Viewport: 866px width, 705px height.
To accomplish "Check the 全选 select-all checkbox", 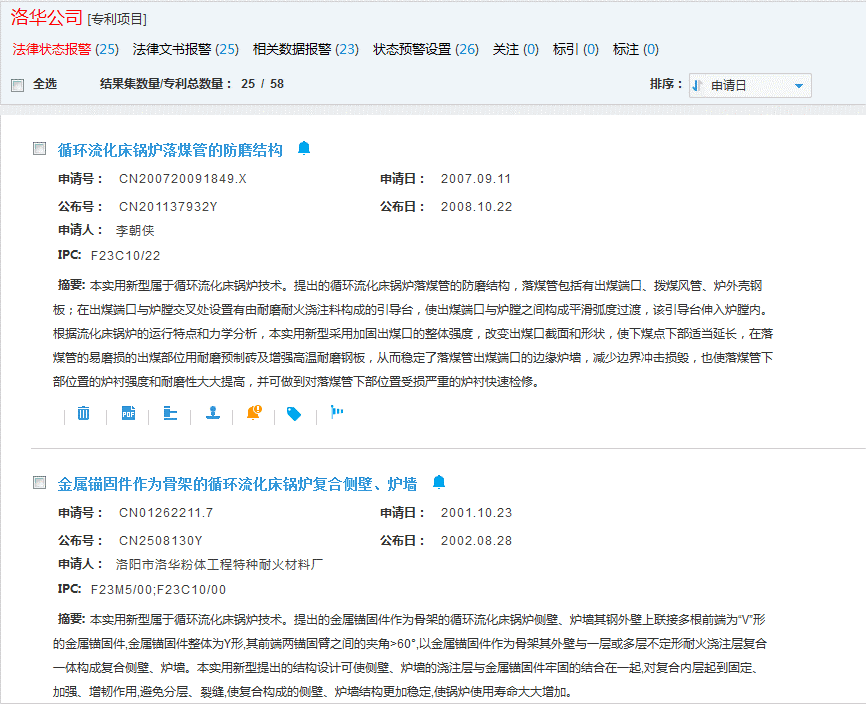I will point(17,85).
